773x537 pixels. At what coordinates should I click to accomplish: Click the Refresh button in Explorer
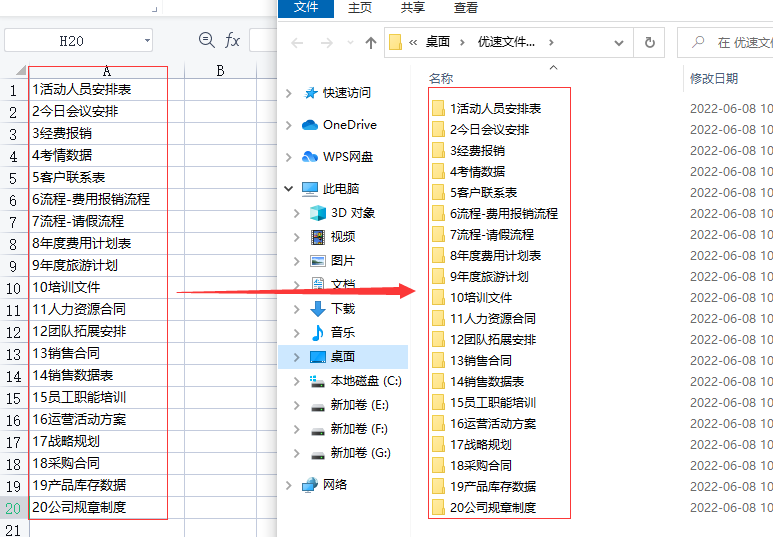[x=650, y=43]
